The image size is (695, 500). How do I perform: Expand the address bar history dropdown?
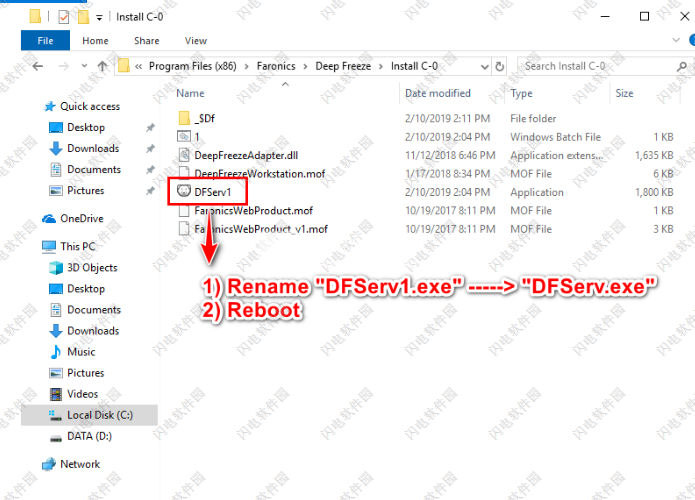click(x=484, y=66)
